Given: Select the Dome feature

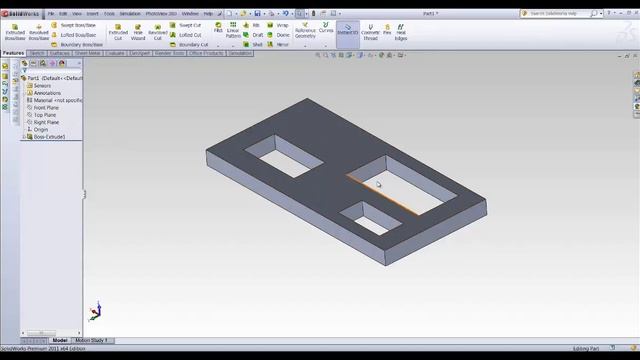Looking at the screenshot, I should point(278,35).
